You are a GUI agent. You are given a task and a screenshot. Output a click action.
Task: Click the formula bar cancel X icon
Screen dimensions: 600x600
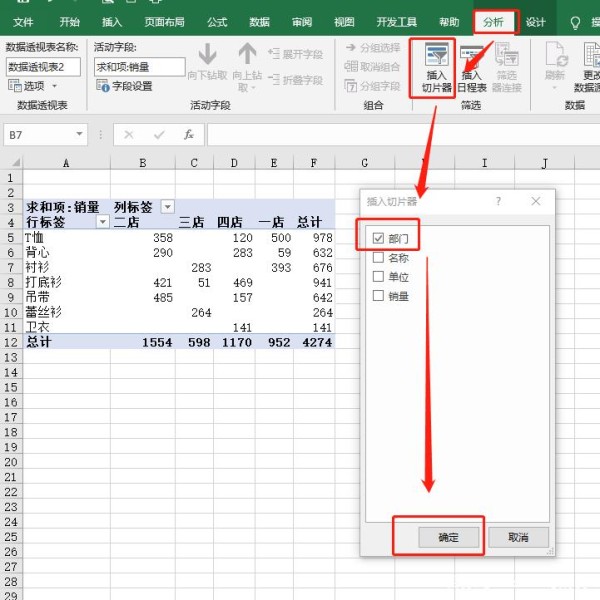pyautogui.click(x=129, y=135)
